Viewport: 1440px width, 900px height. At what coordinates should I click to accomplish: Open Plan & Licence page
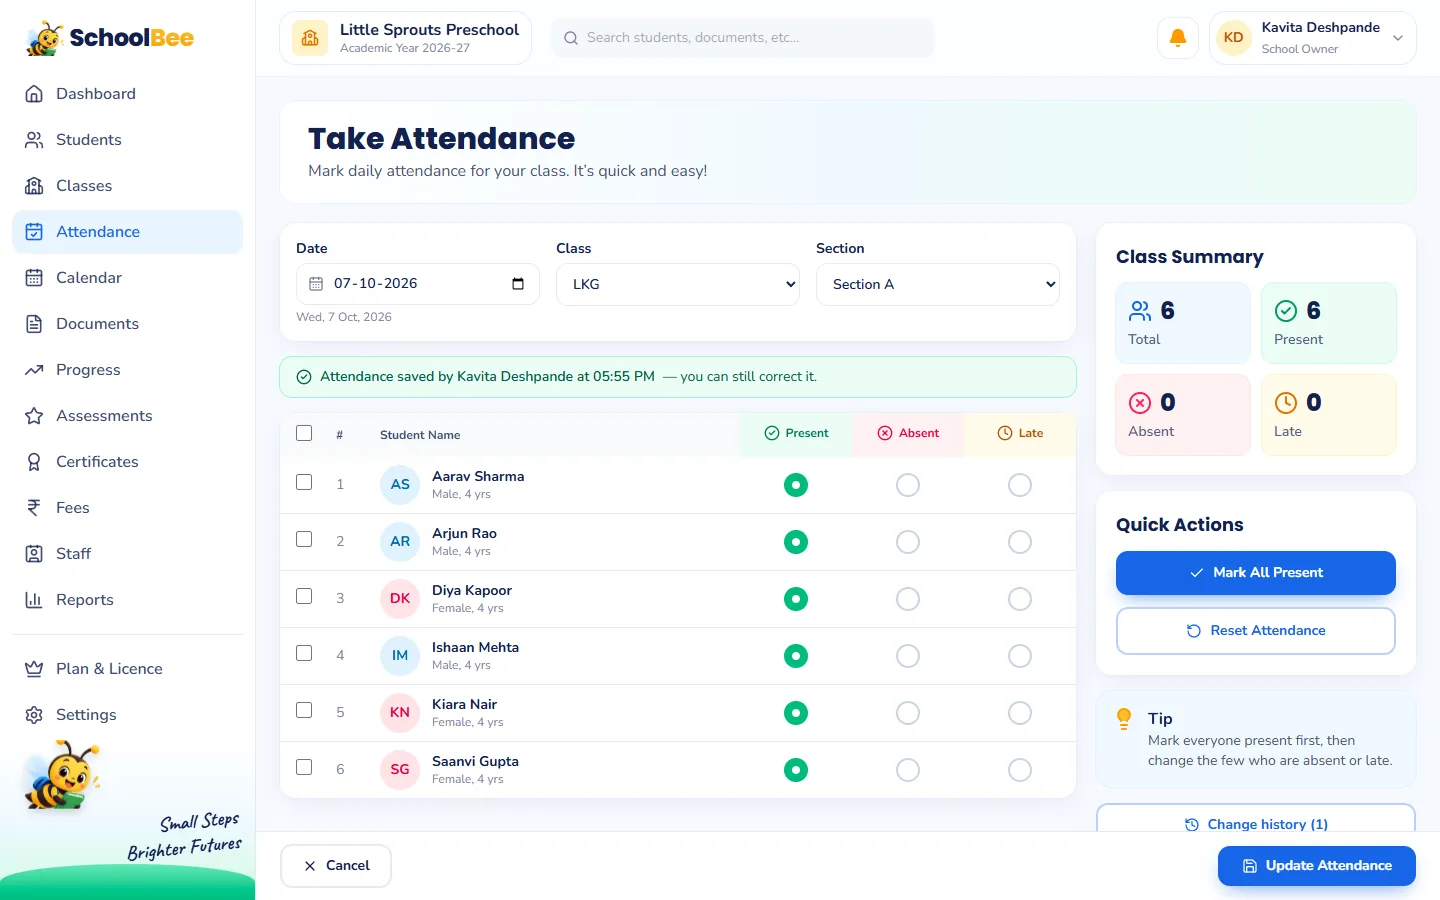pos(128,669)
